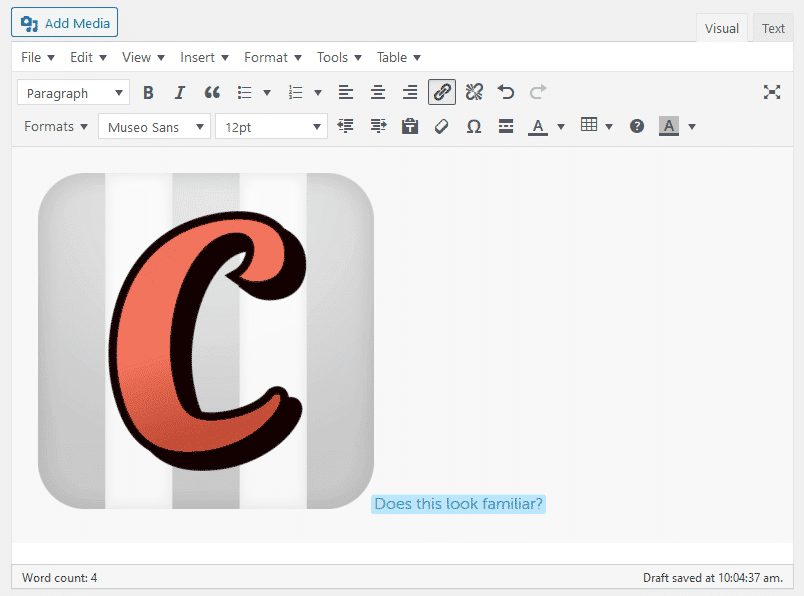Open numbered list style arrow
The width and height of the screenshot is (804, 596).
click(x=318, y=93)
